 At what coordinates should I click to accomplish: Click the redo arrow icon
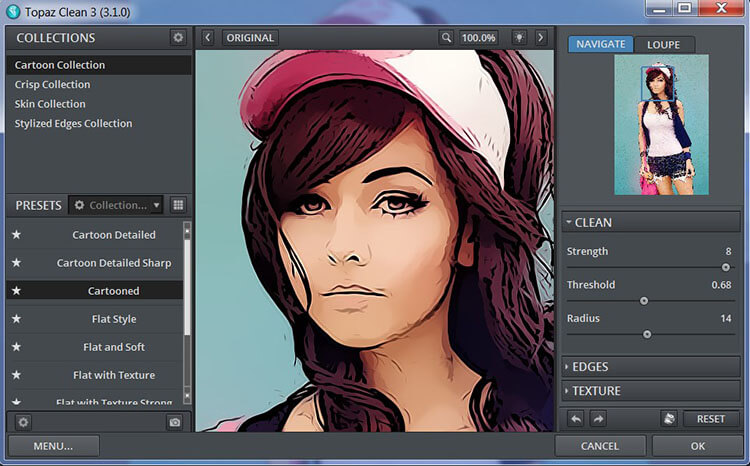(x=597, y=419)
